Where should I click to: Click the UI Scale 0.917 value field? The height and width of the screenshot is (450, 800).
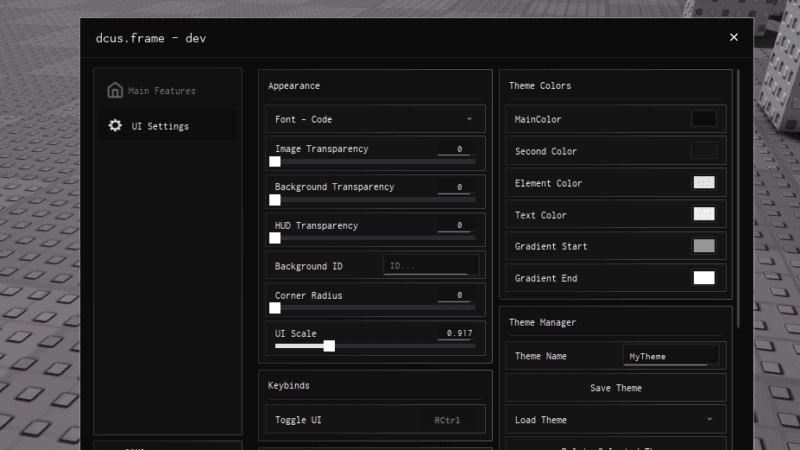[x=456, y=333]
